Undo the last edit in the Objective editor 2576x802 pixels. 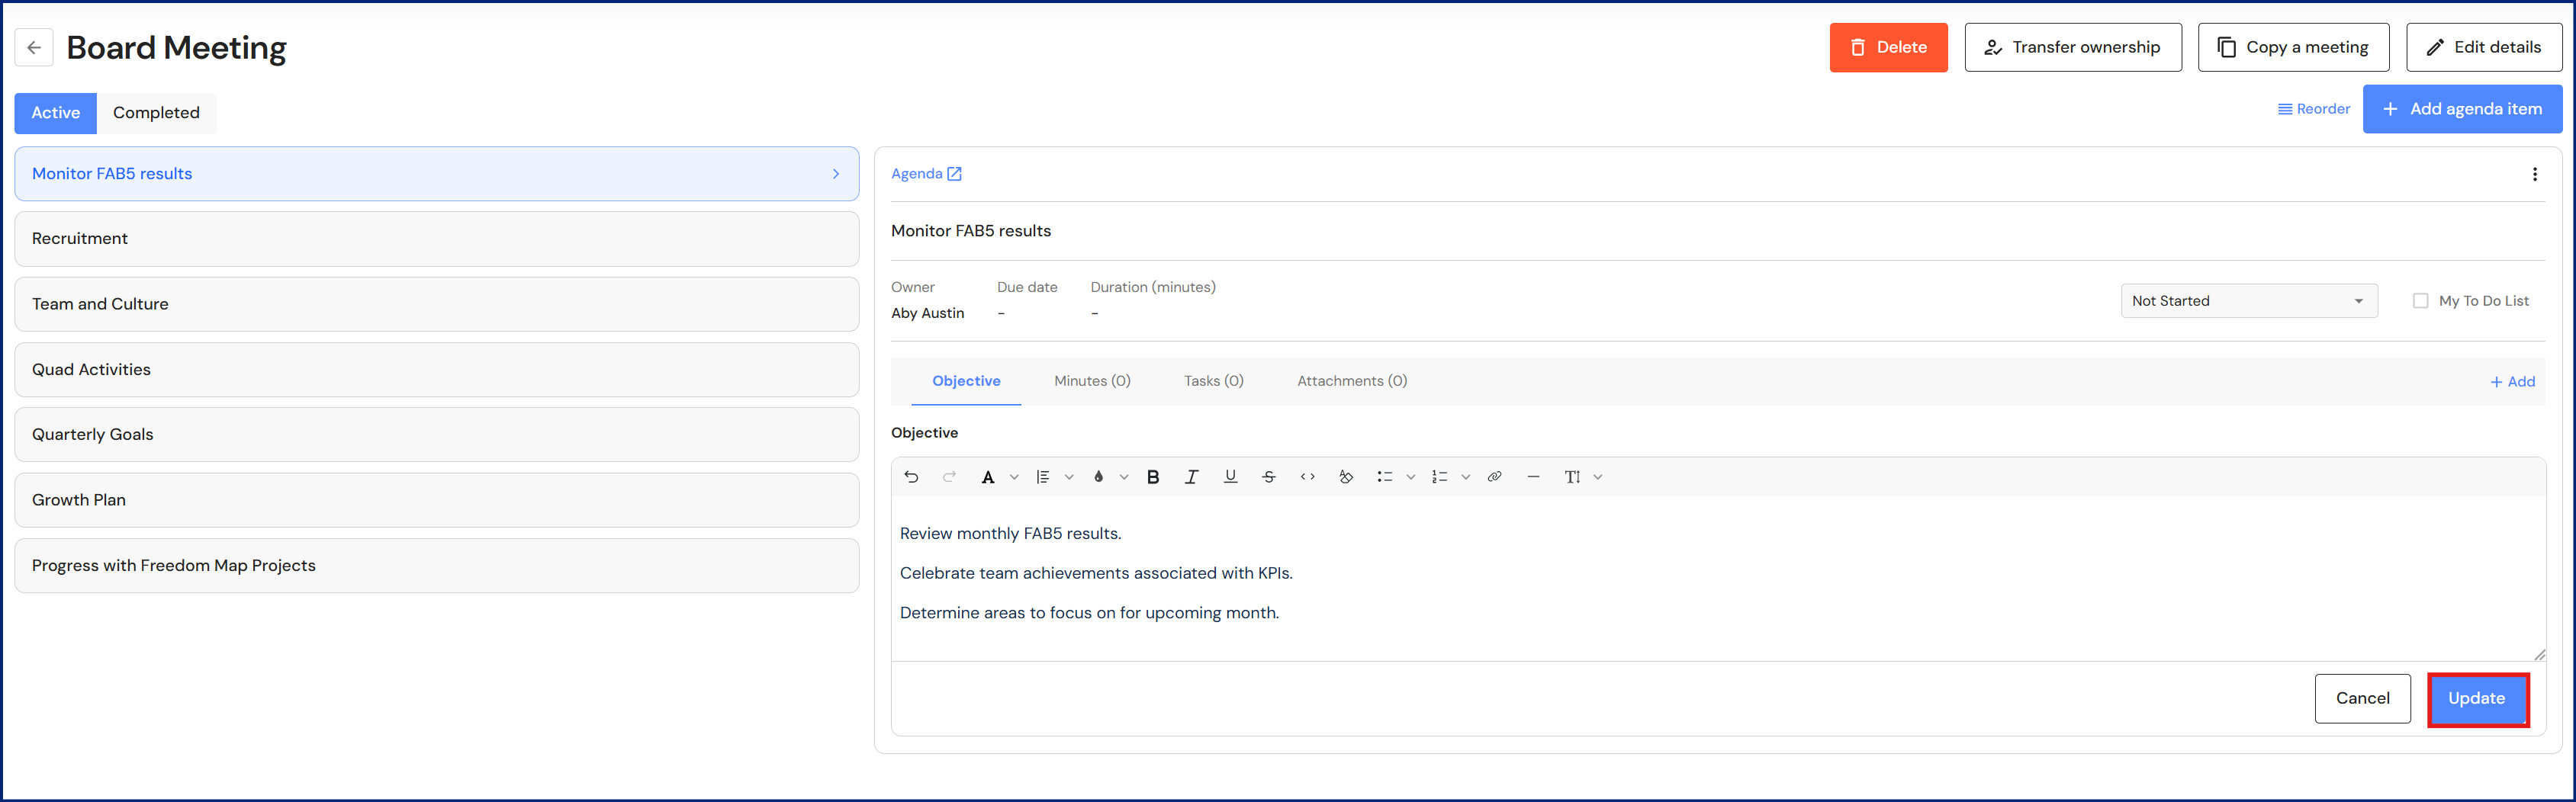[911, 477]
